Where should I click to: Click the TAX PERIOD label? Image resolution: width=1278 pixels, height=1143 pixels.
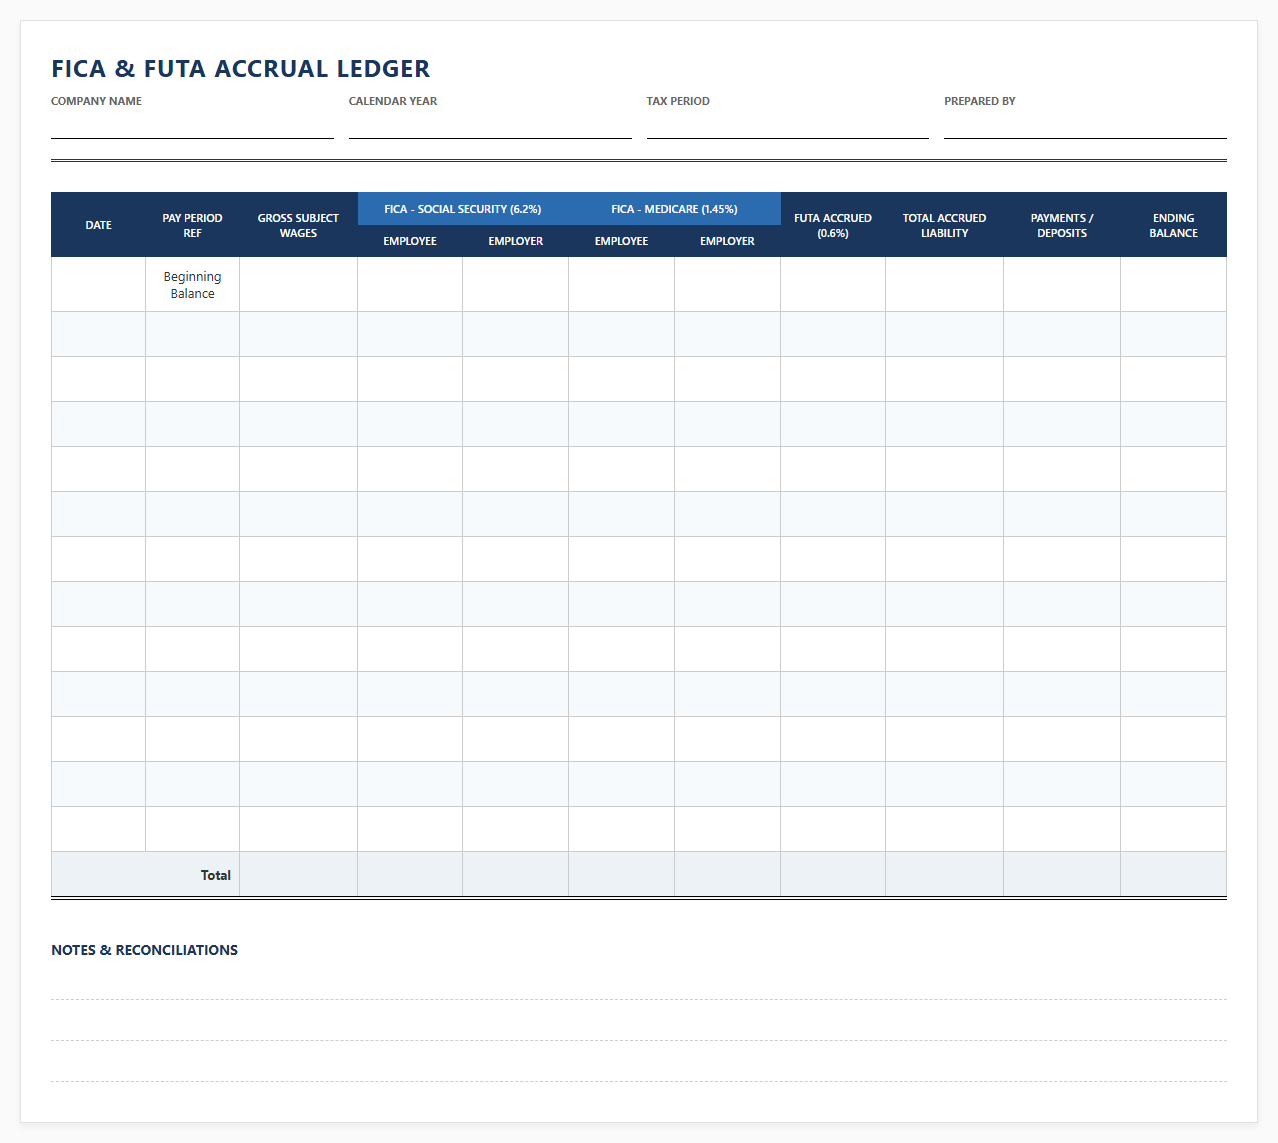678,101
